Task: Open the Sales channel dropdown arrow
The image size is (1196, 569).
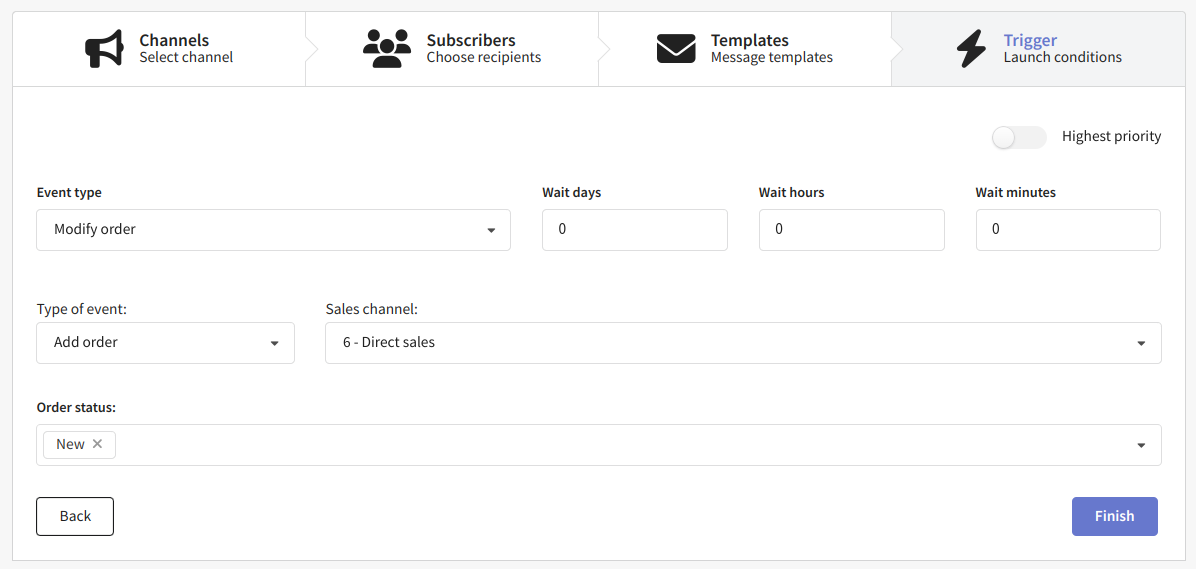Action: (x=1141, y=343)
